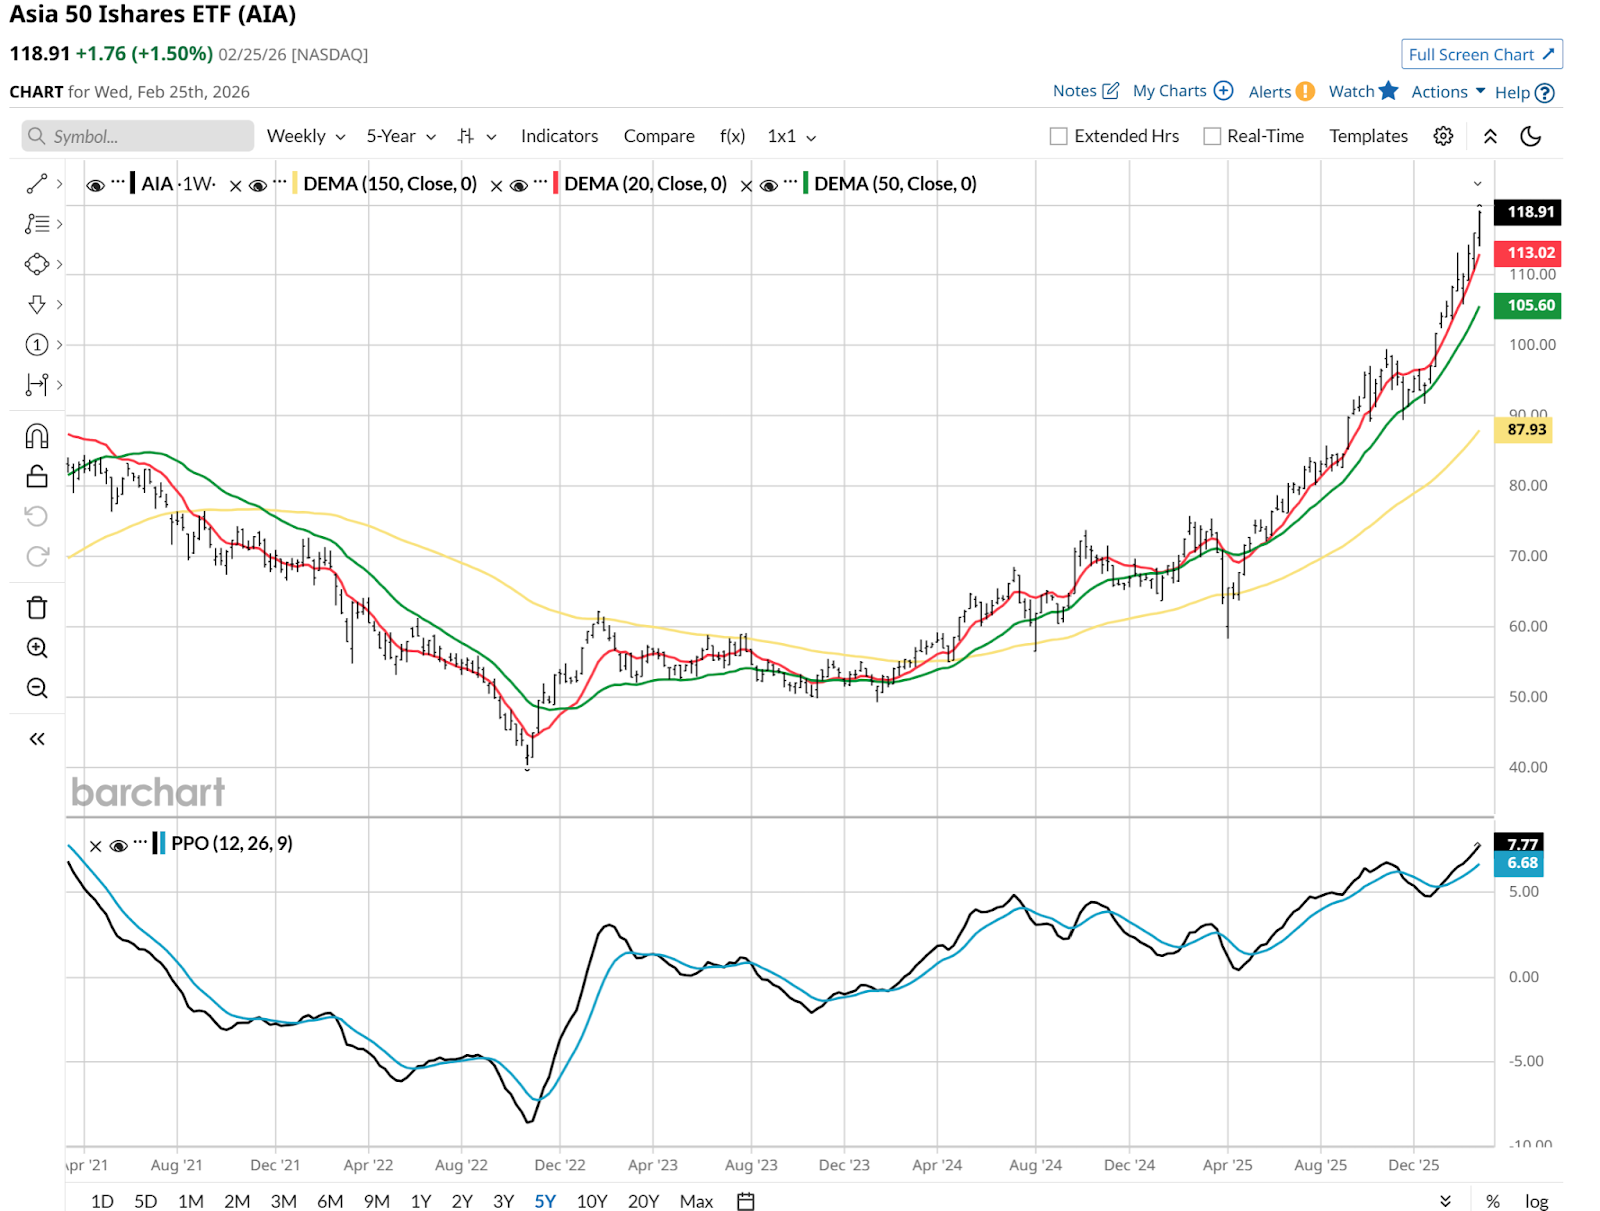The width and height of the screenshot is (1600, 1211).
Task: Expand the 1x1 grid layout dropdown
Action: pos(791,136)
